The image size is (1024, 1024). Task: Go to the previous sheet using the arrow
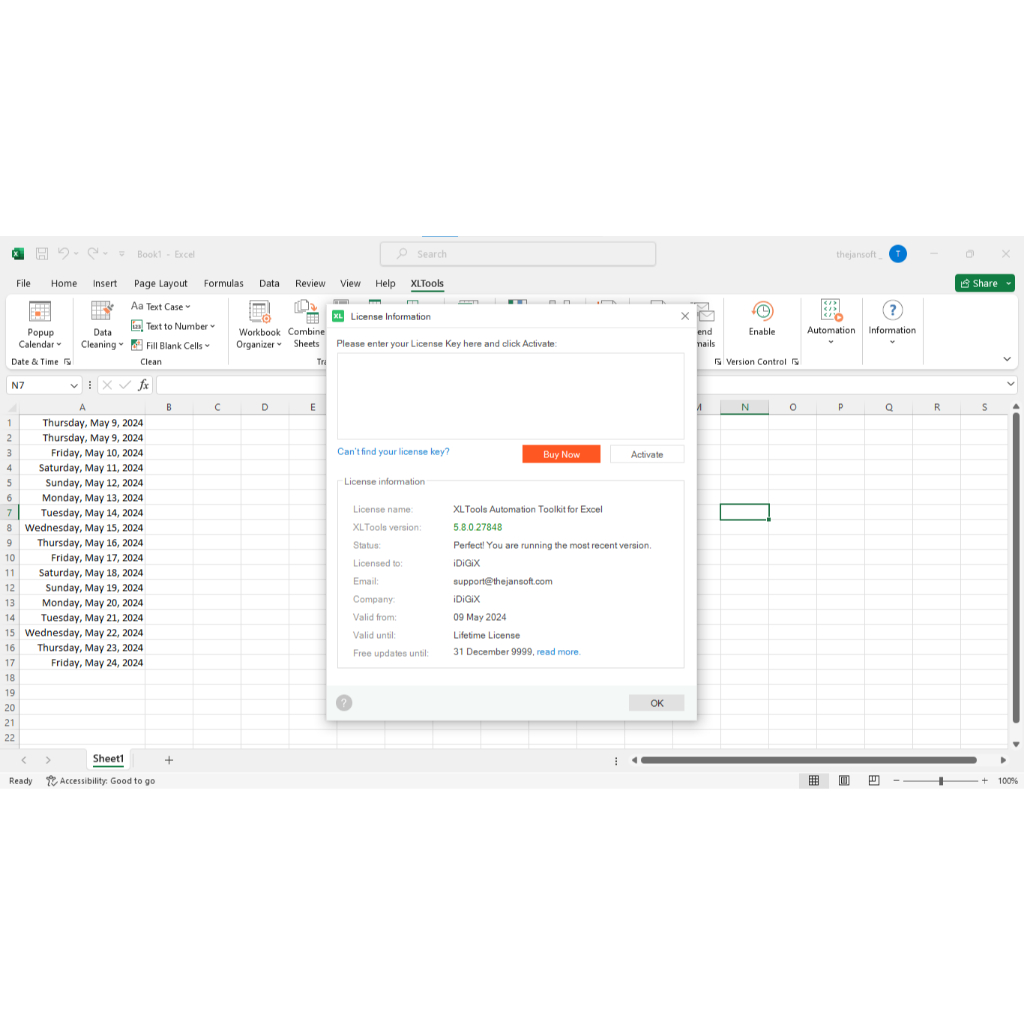(x=24, y=760)
